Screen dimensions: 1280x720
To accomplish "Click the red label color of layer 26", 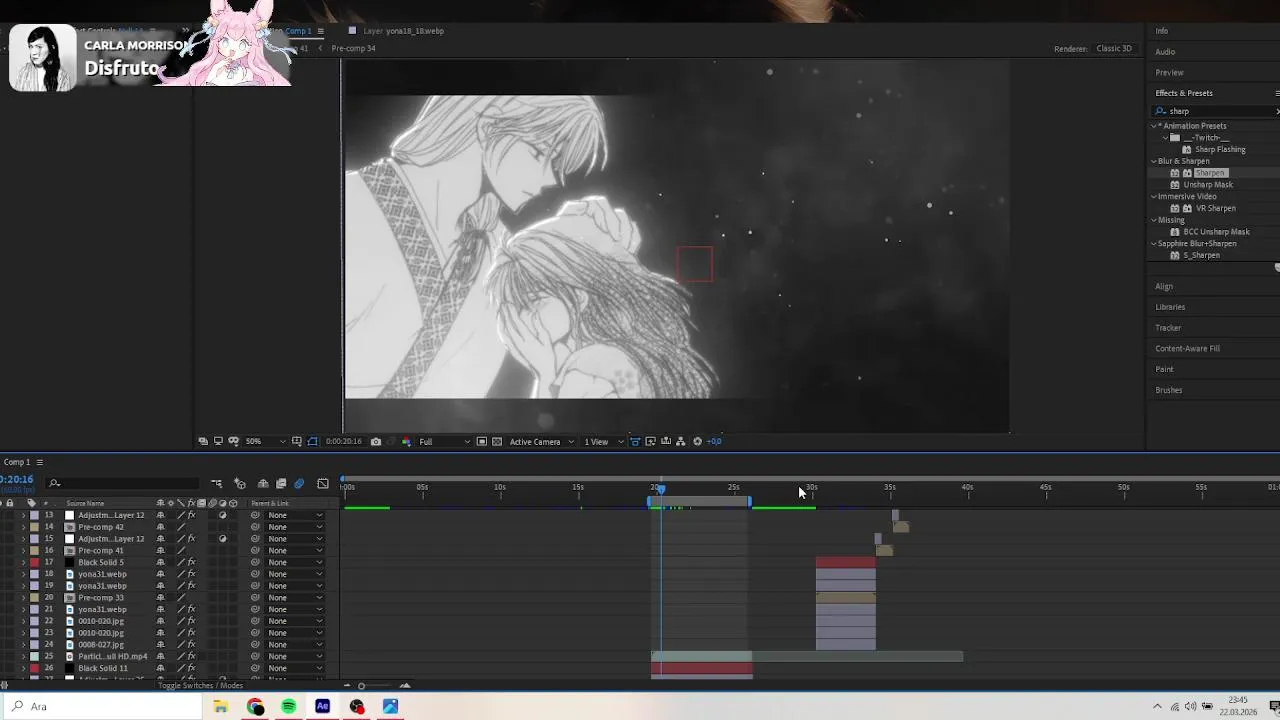I will [x=35, y=668].
